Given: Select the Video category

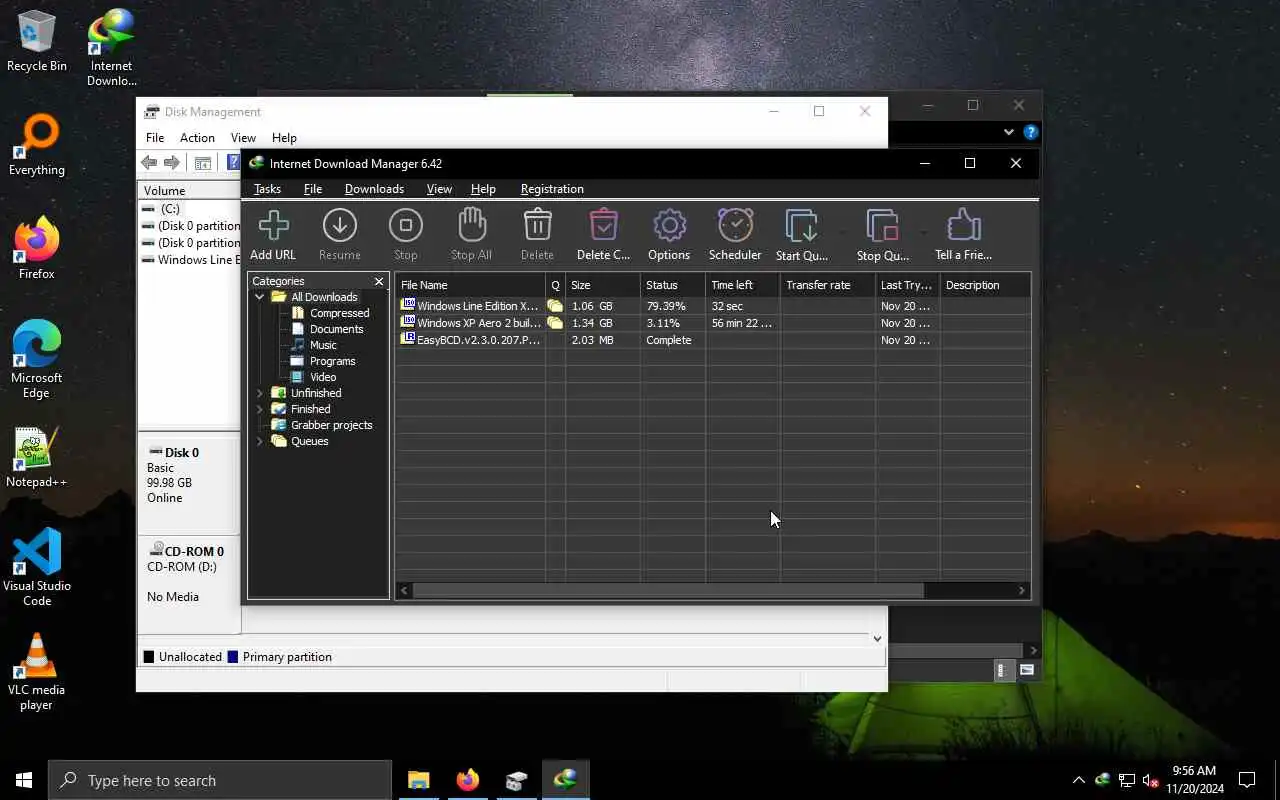Looking at the screenshot, I should [323, 377].
